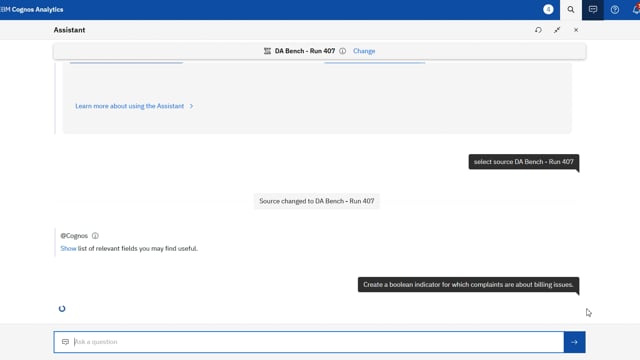Select the 'select source DA Bench' message bubble
This screenshot has width=640, height=360.
(x=524, y=162)
